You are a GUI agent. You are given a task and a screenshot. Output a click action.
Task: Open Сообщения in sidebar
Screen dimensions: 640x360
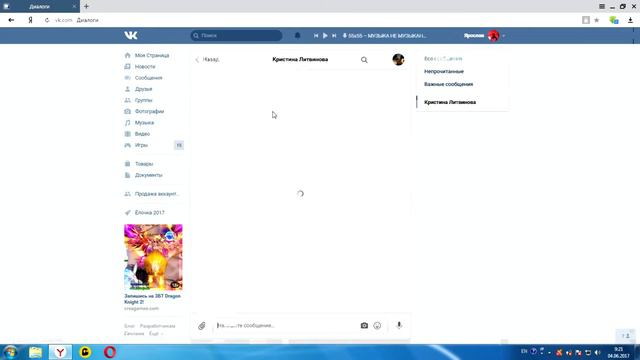pos(149,78)
